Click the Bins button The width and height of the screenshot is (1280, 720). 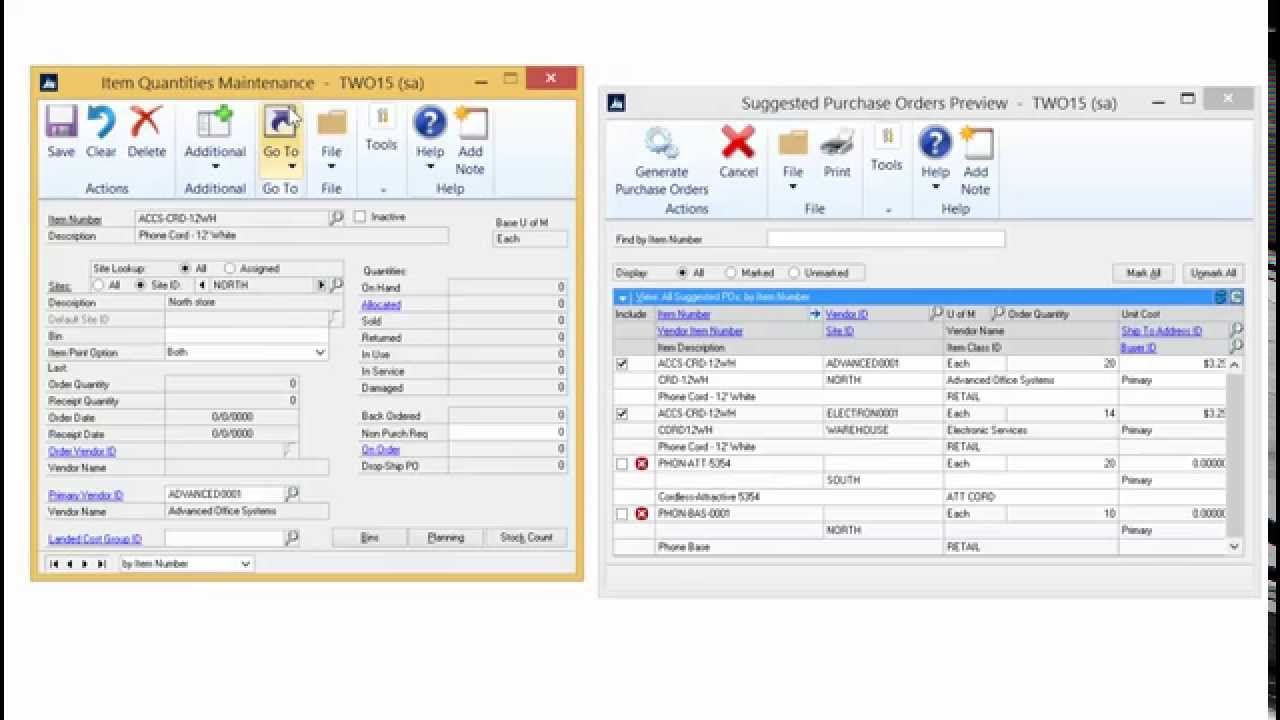pyautogui.click(x=370, y=538)
